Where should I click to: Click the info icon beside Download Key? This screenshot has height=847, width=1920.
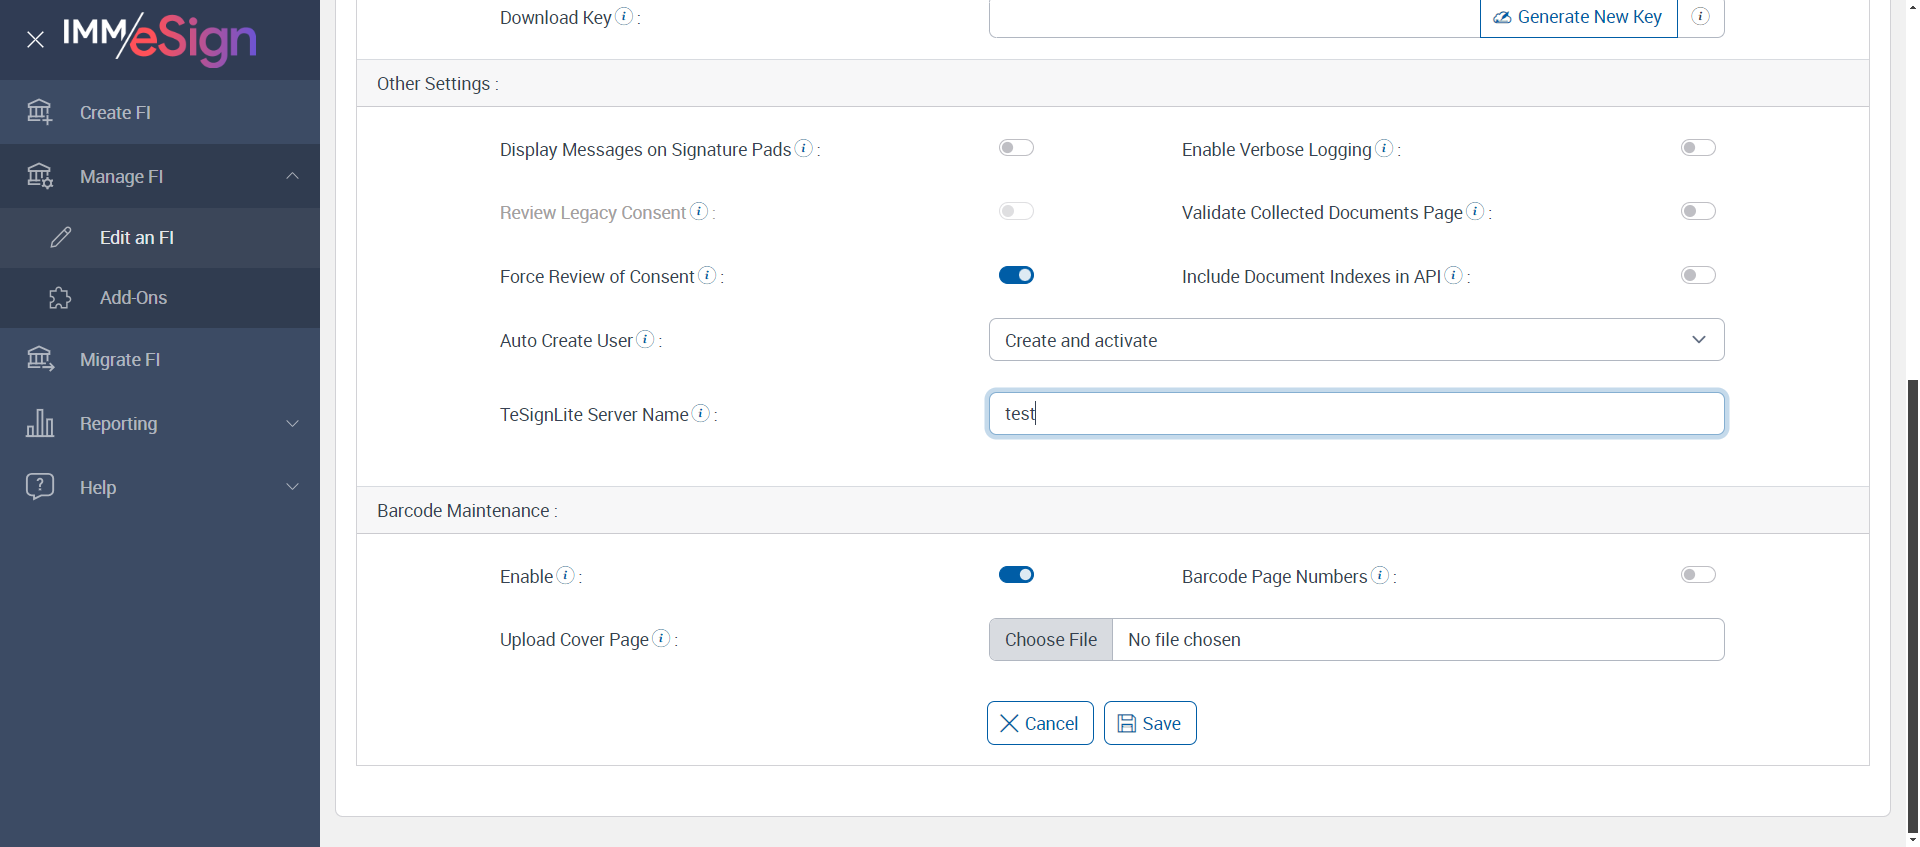pos(624,16)
